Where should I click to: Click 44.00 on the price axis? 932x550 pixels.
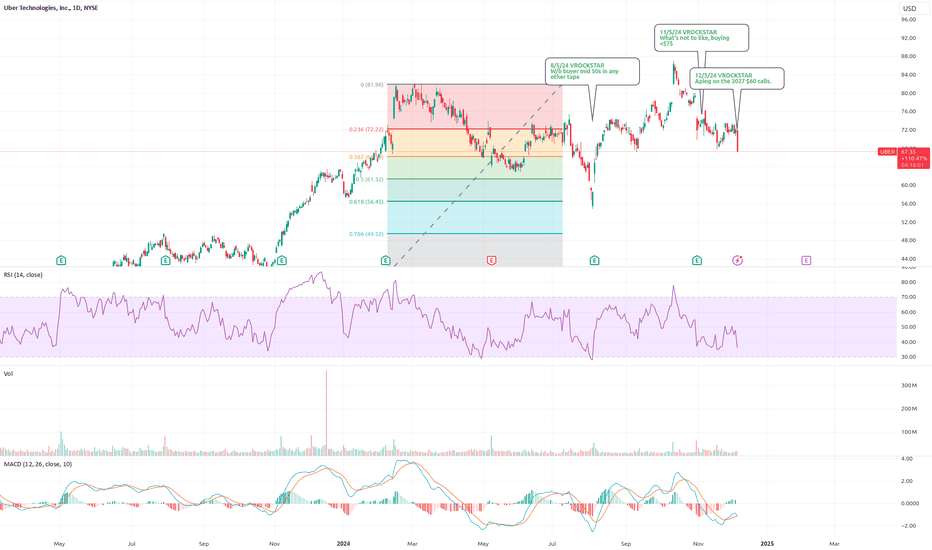[x=908, y=259]
